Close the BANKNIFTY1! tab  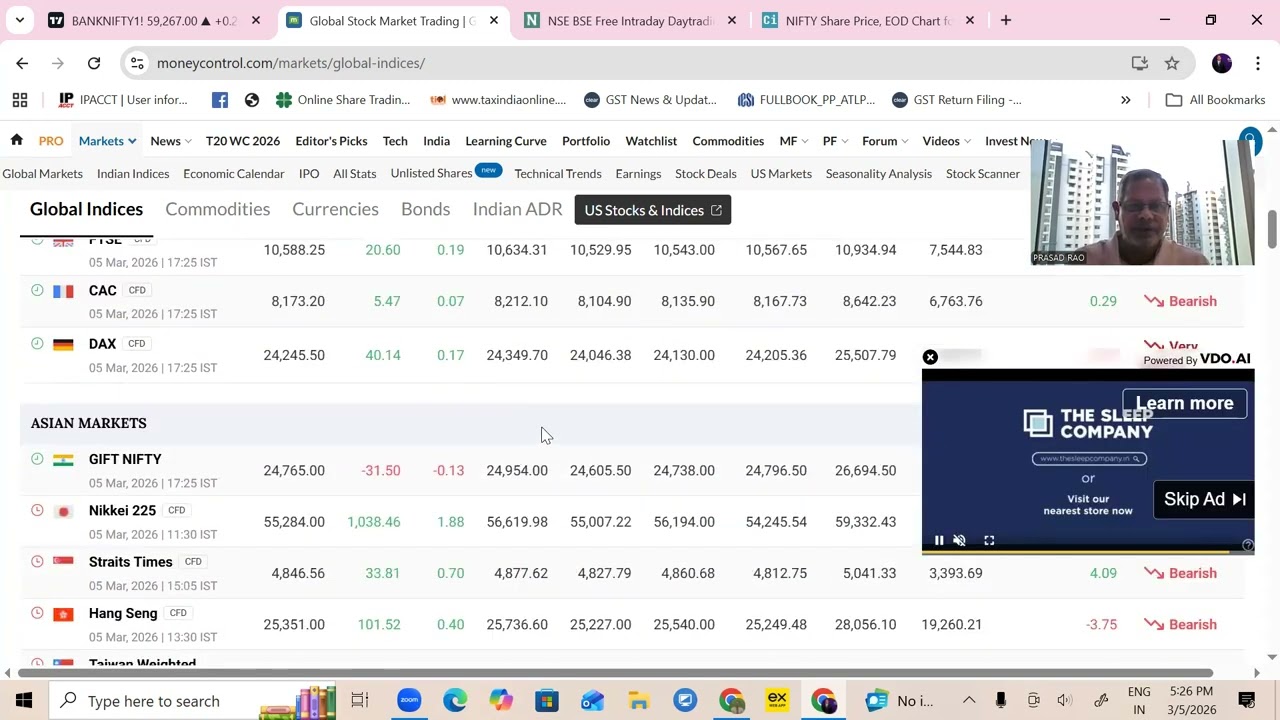256,20
